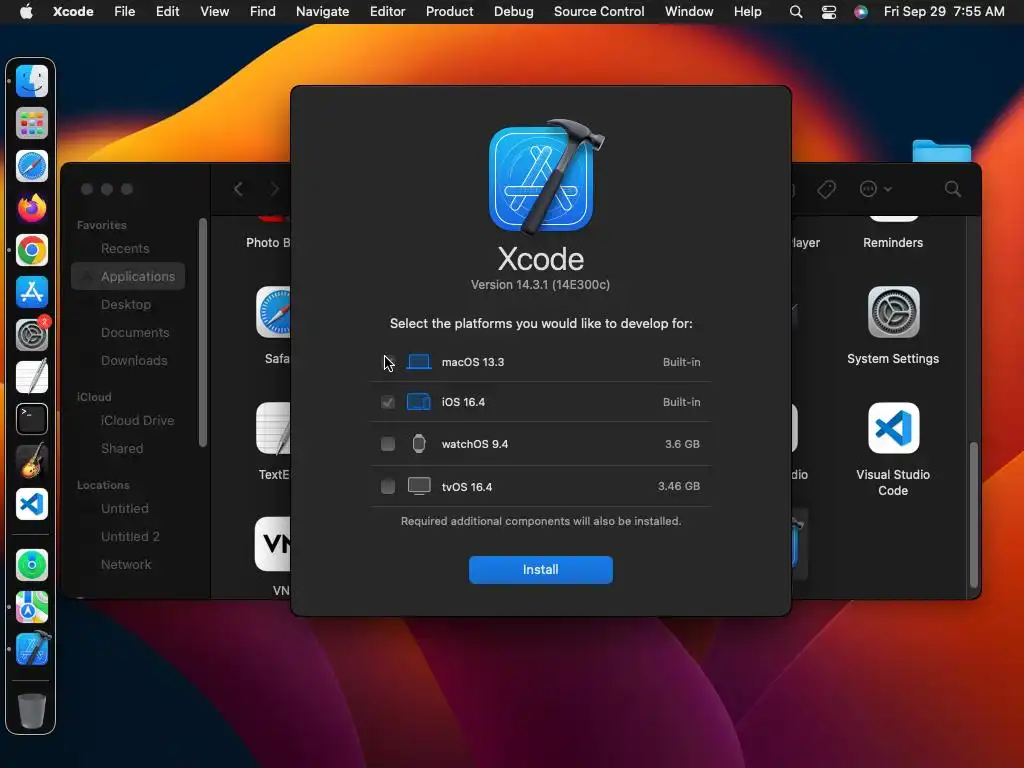Image resolution: width=1024 pixels, height=768 pixels.
Task: Open Spotlight search in menu bar
Action: pyautogui.click(x=795, y=12)
